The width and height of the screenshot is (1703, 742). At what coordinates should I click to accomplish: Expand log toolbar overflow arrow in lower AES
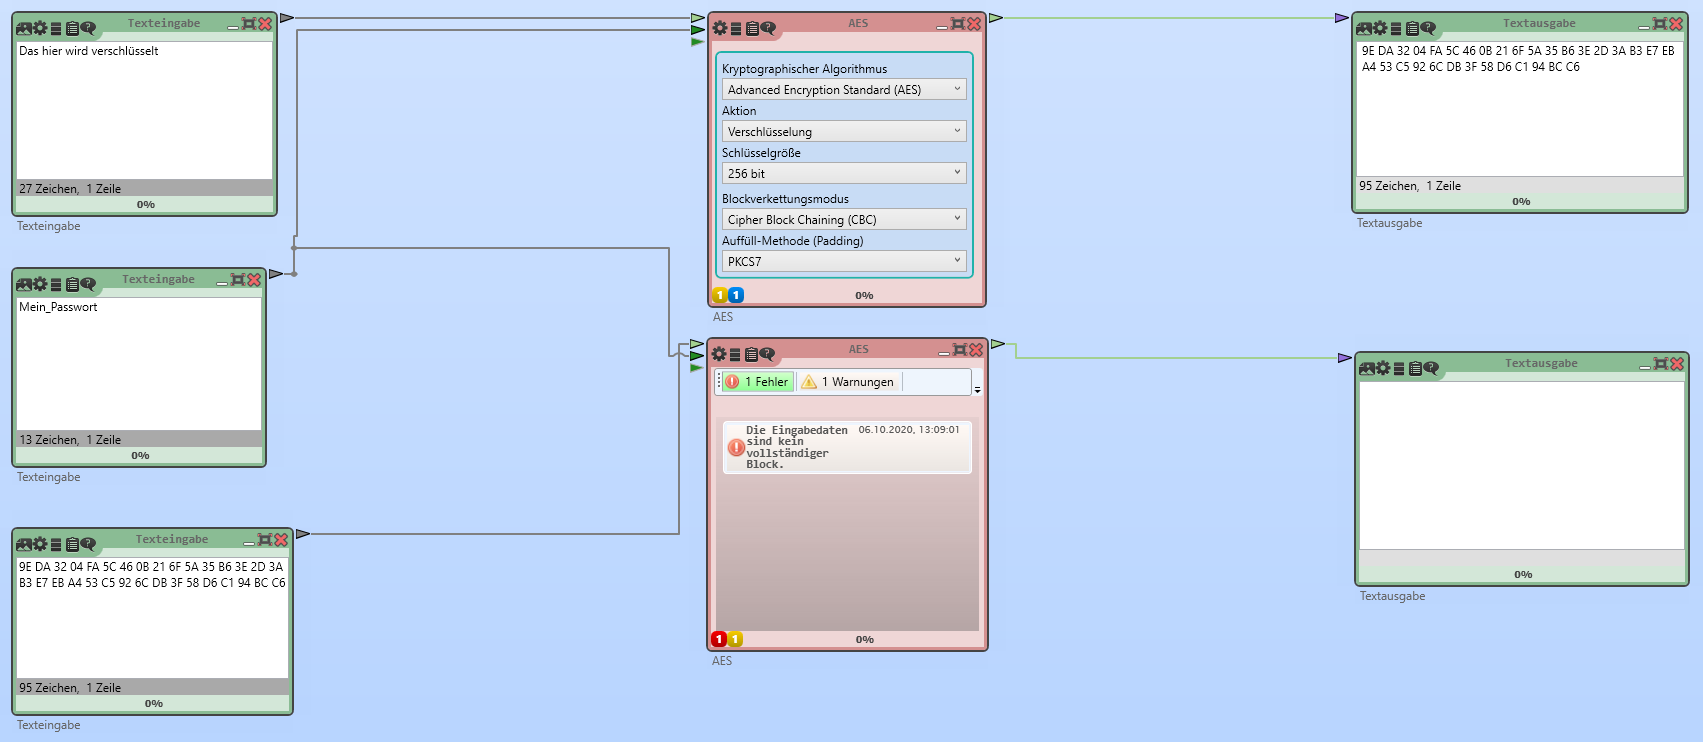coord(977,389)
